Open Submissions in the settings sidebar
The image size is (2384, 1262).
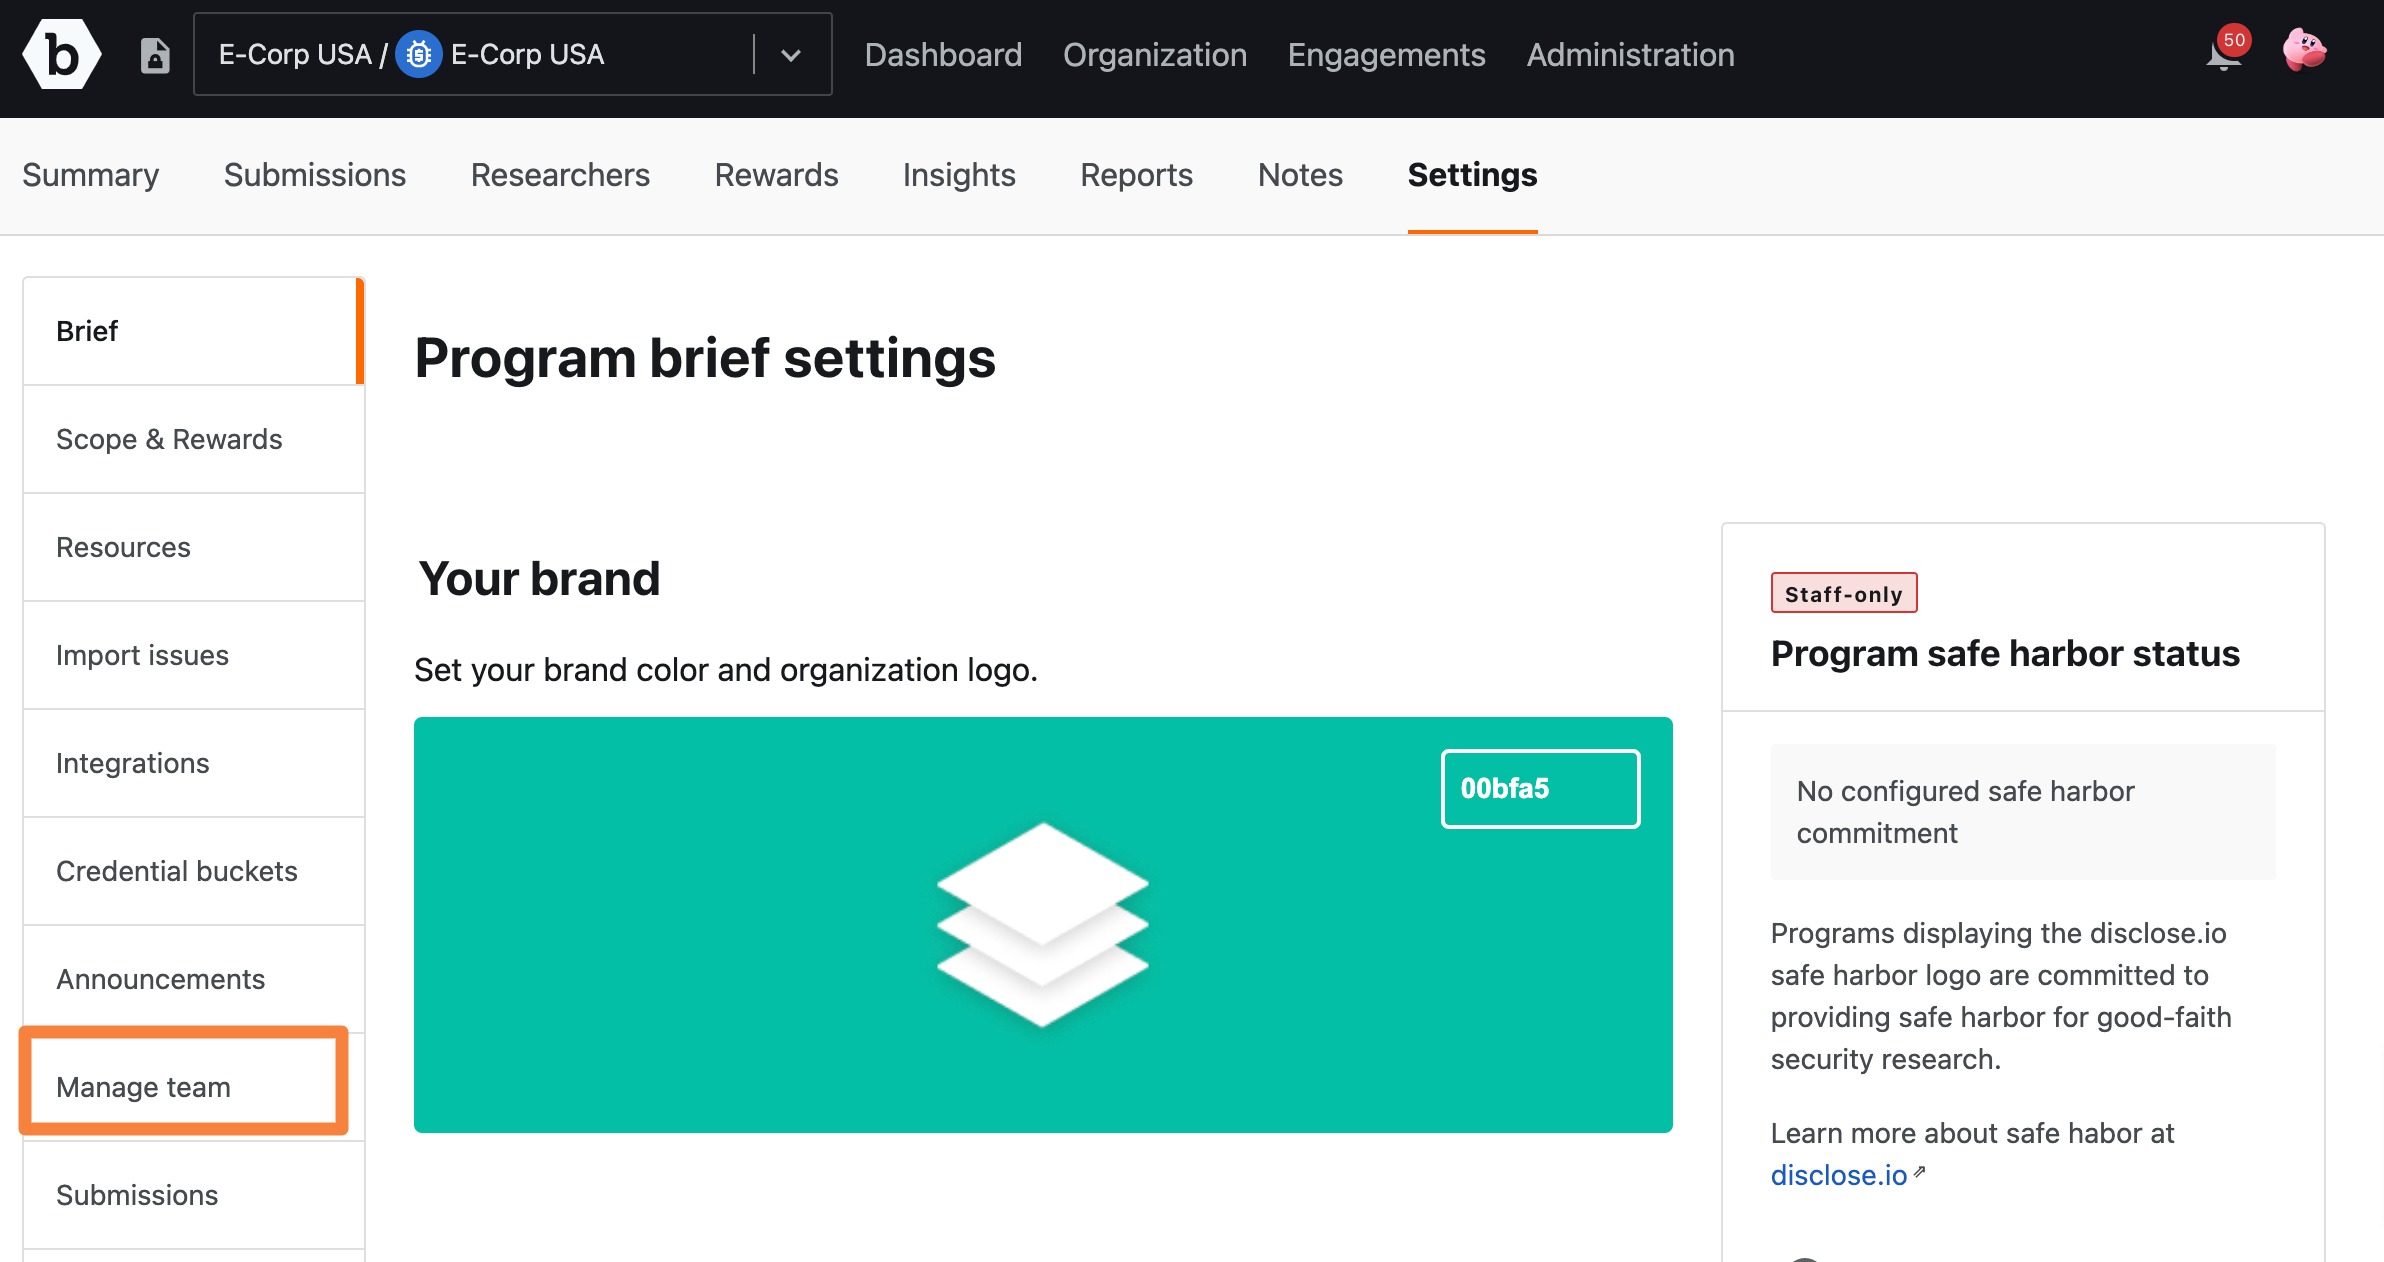click(193, 1195)
